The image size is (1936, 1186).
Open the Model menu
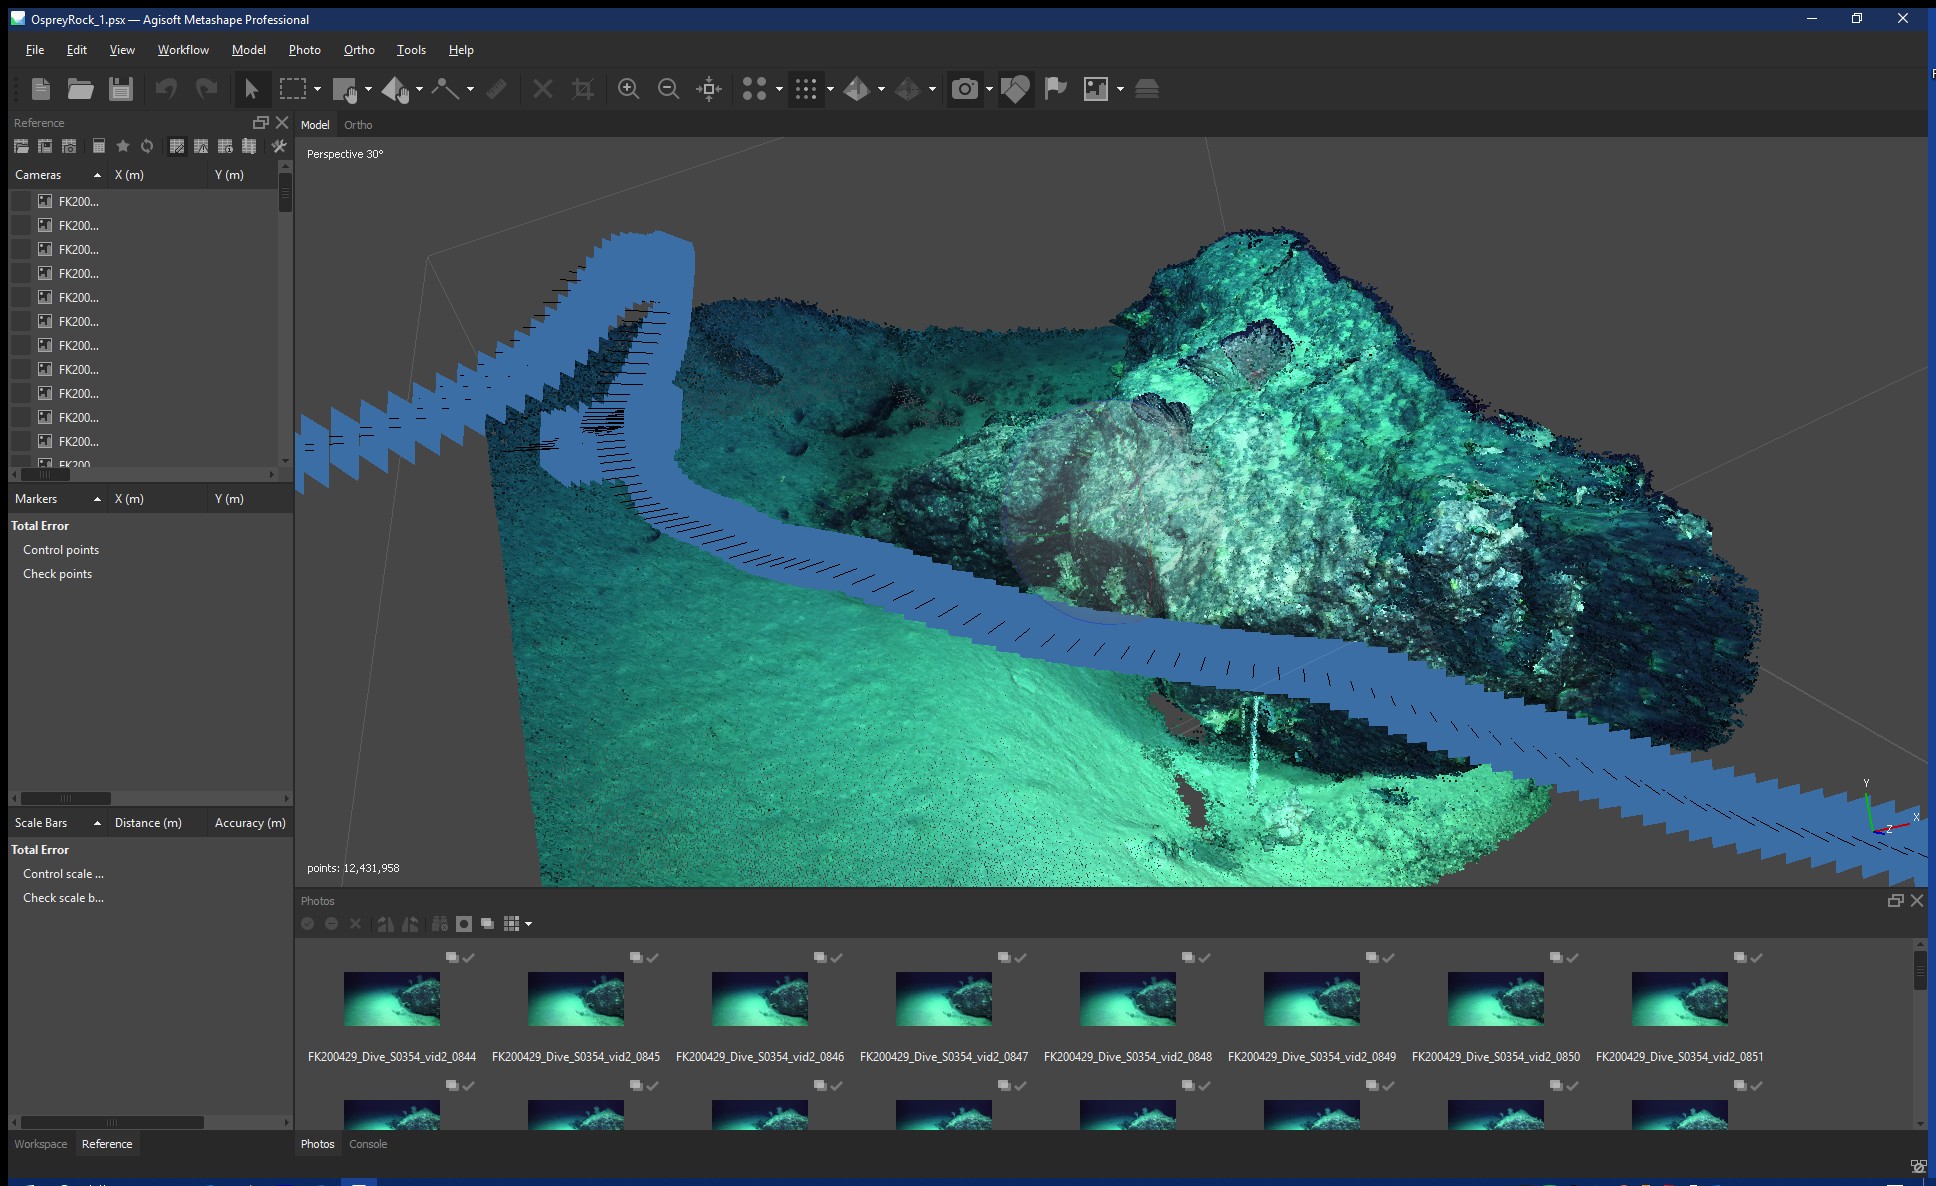[248, 50]
